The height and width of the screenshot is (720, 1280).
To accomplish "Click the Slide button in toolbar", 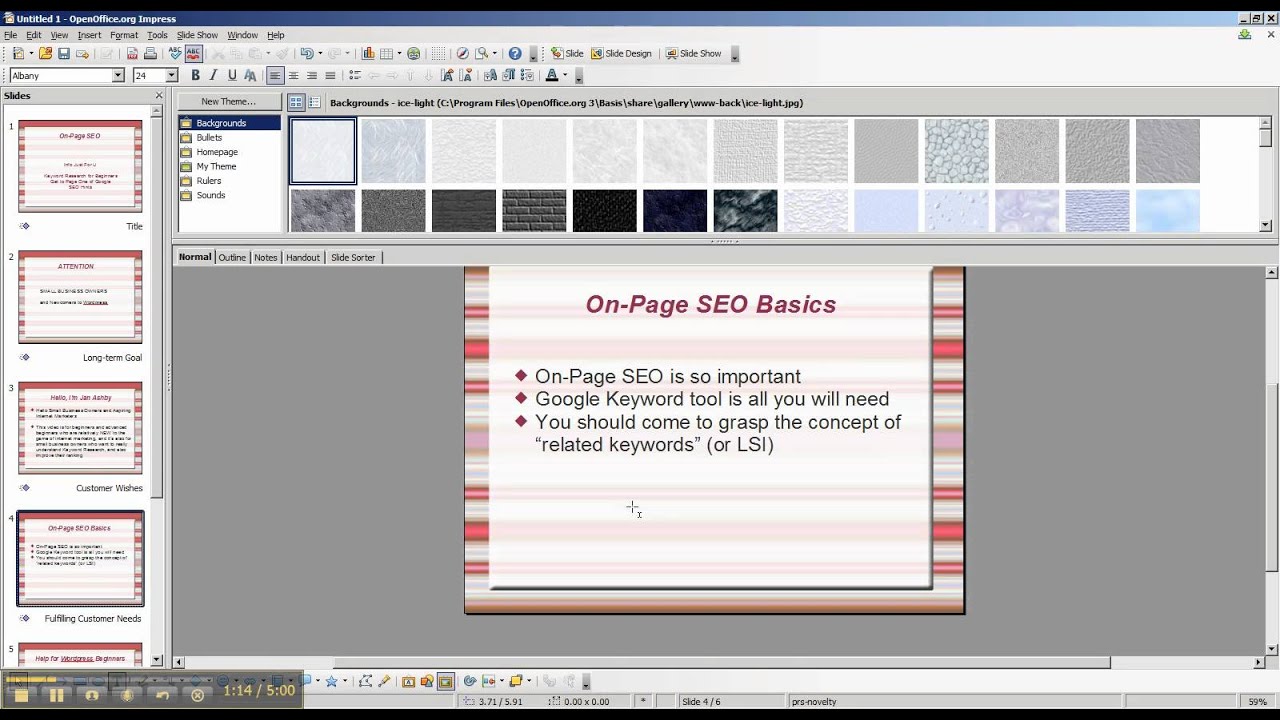I will coord(567,54).
